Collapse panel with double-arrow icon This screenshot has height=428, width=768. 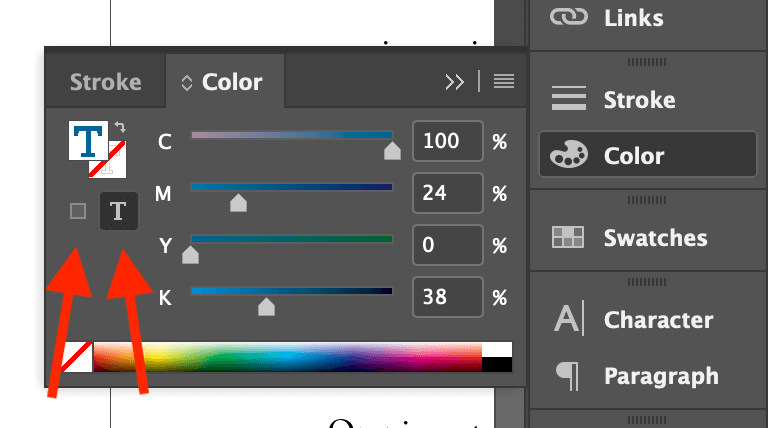coord(455,82)
